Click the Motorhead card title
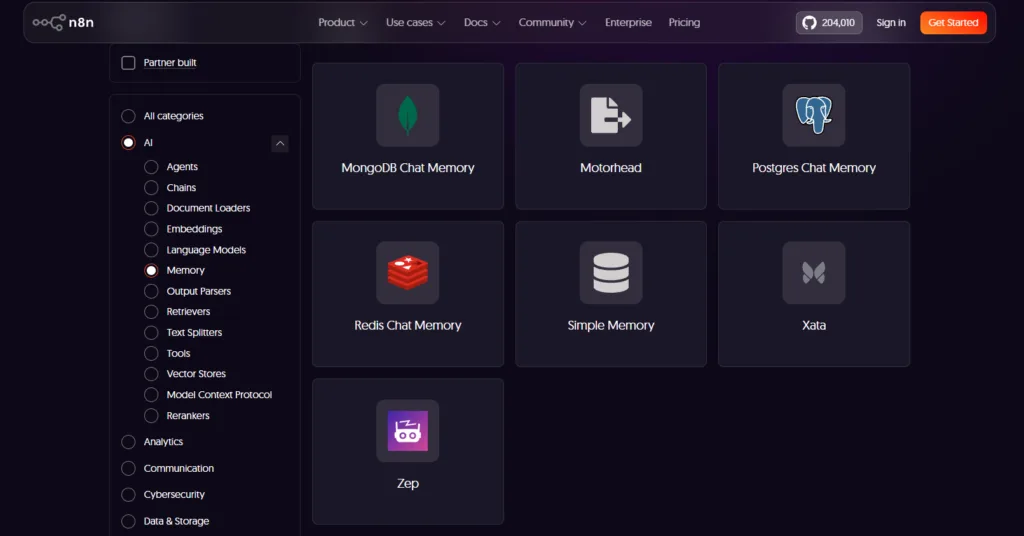The image size is (1024, 536). pyautogui.click(x=611, y=168)
